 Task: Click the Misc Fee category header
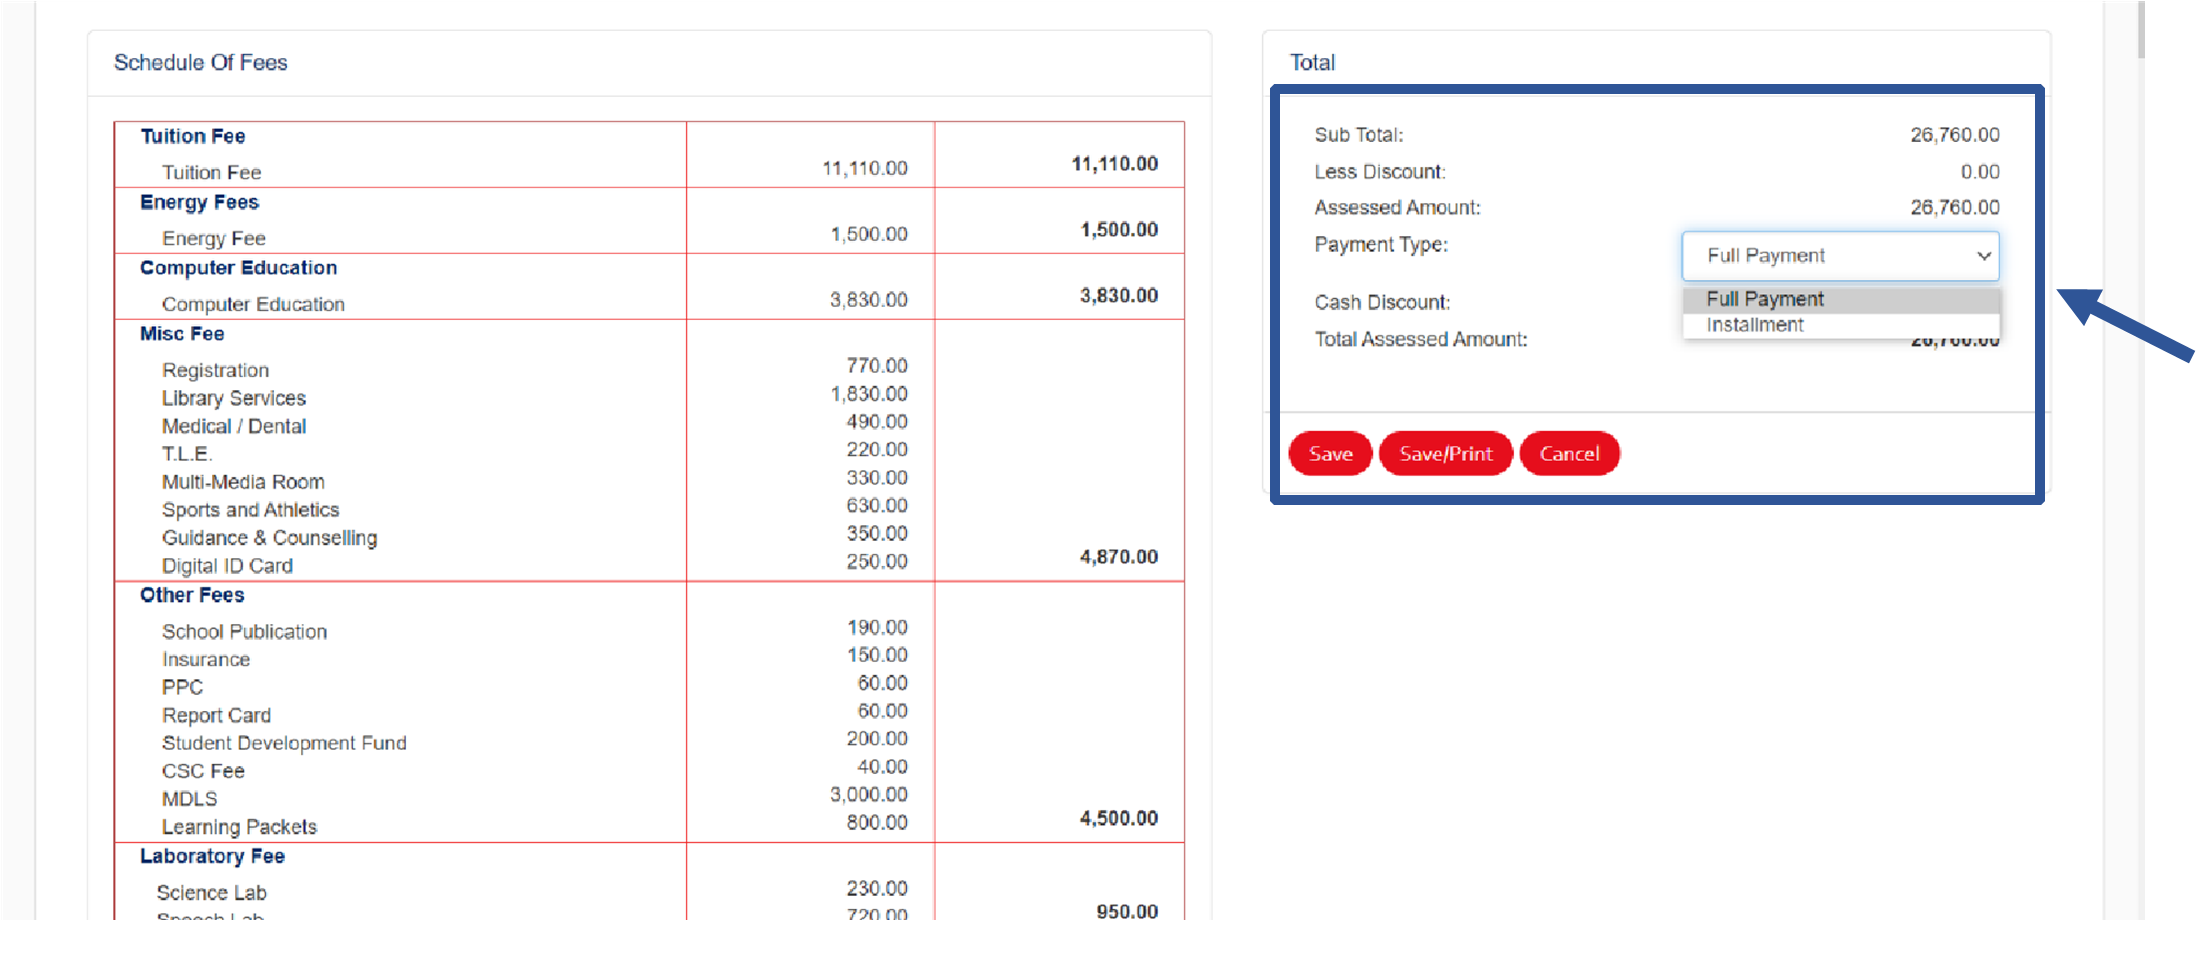(181, 334)
